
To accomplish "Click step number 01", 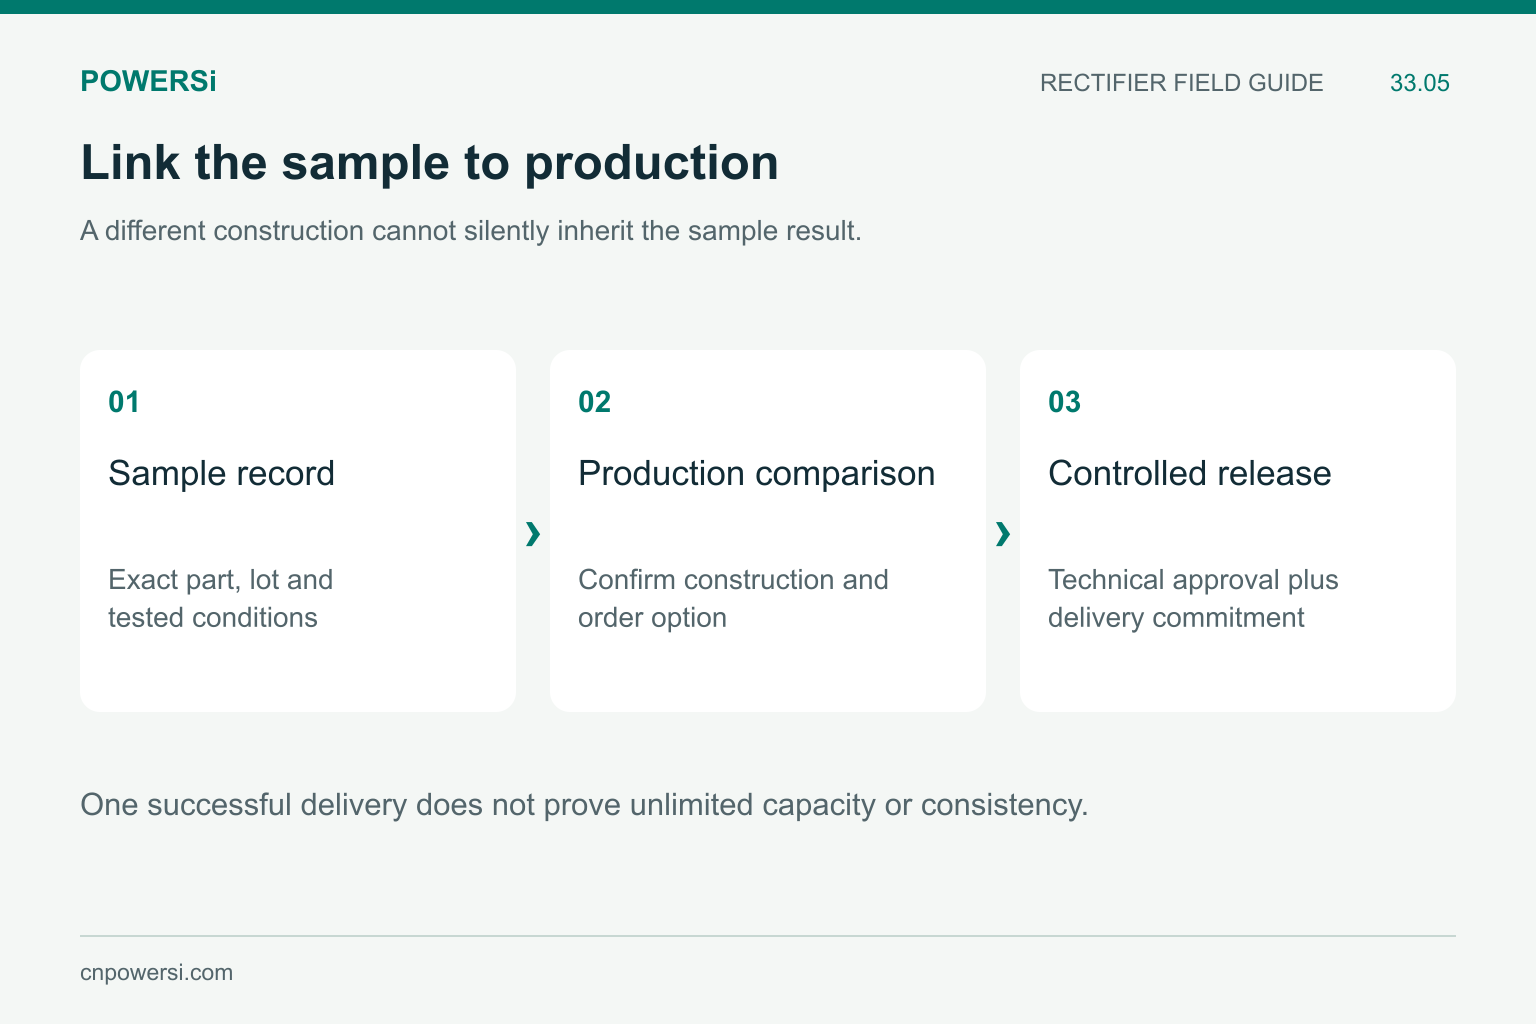I will [x=124, y=402].
